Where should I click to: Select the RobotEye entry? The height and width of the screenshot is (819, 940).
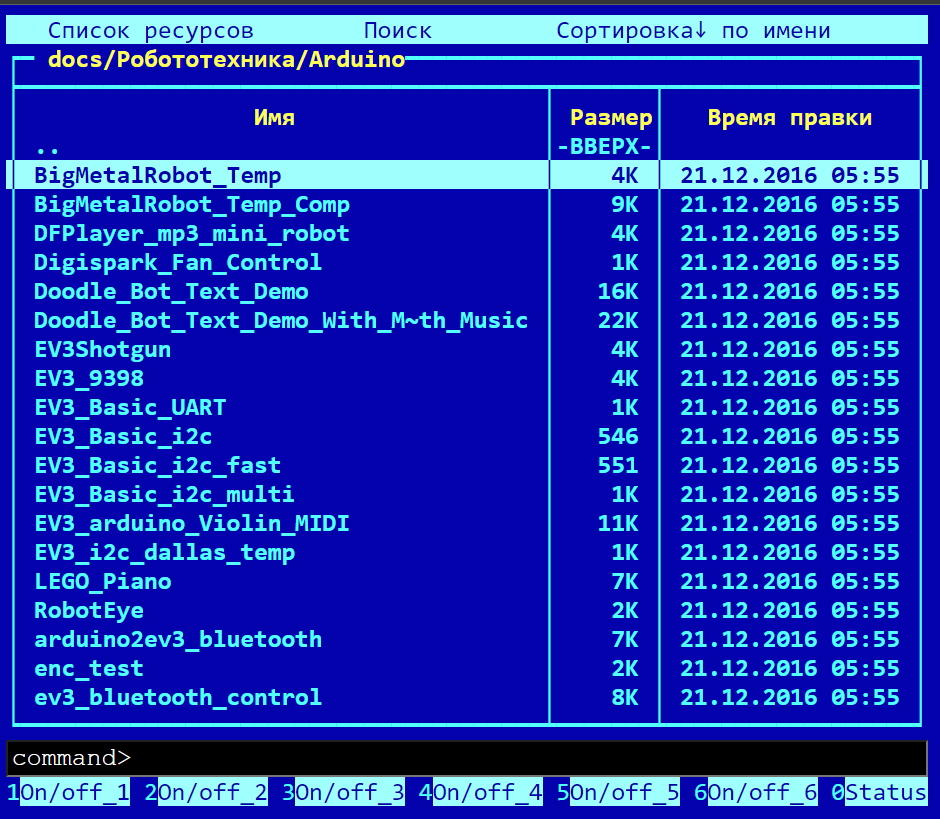[89, 611]
